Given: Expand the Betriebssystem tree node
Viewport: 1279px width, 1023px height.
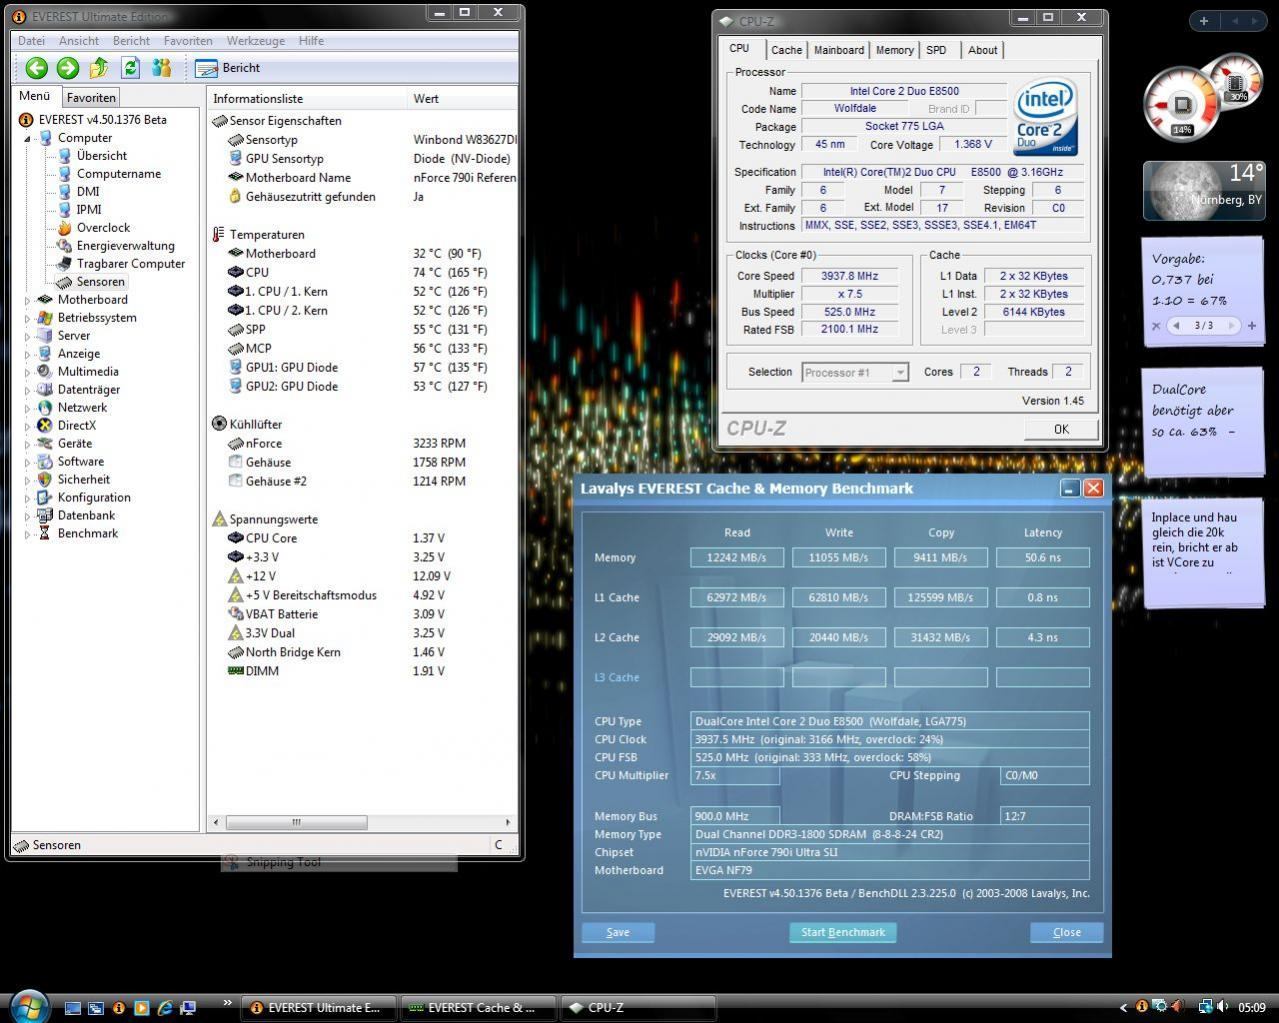Looking at the screenshot, I should (x=28, y=318).
